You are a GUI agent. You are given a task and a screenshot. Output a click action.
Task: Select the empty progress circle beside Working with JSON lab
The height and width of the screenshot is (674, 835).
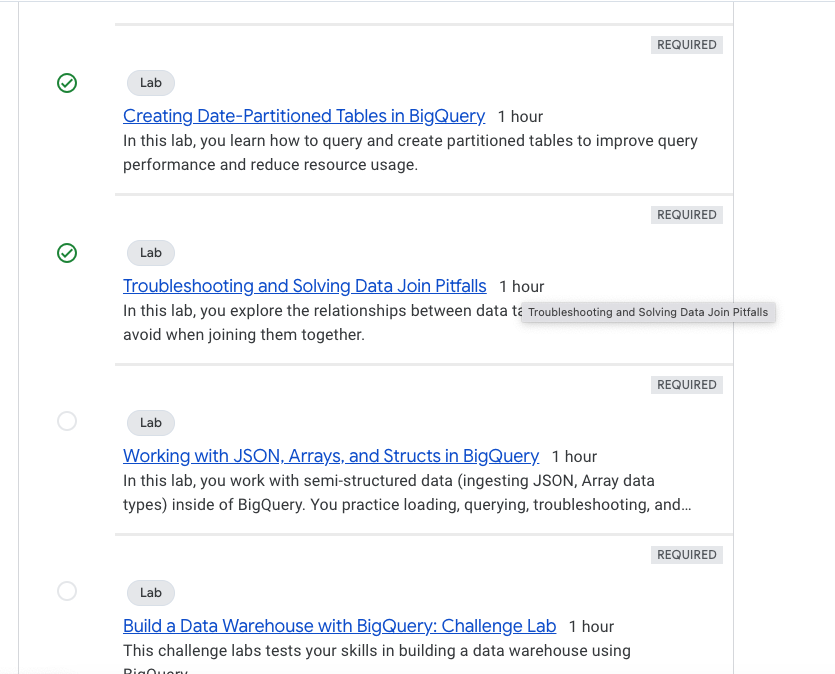coord(66,422)
